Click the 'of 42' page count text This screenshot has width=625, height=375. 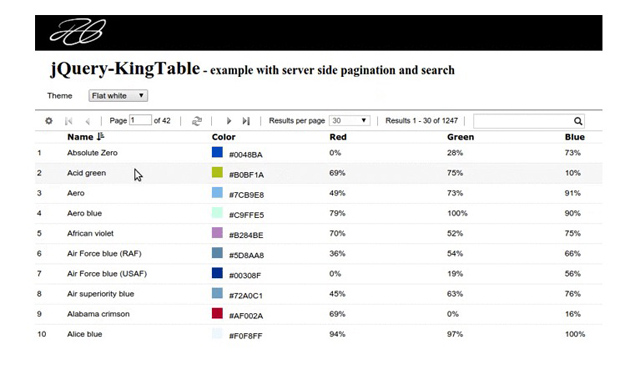[x=162, y=120]
